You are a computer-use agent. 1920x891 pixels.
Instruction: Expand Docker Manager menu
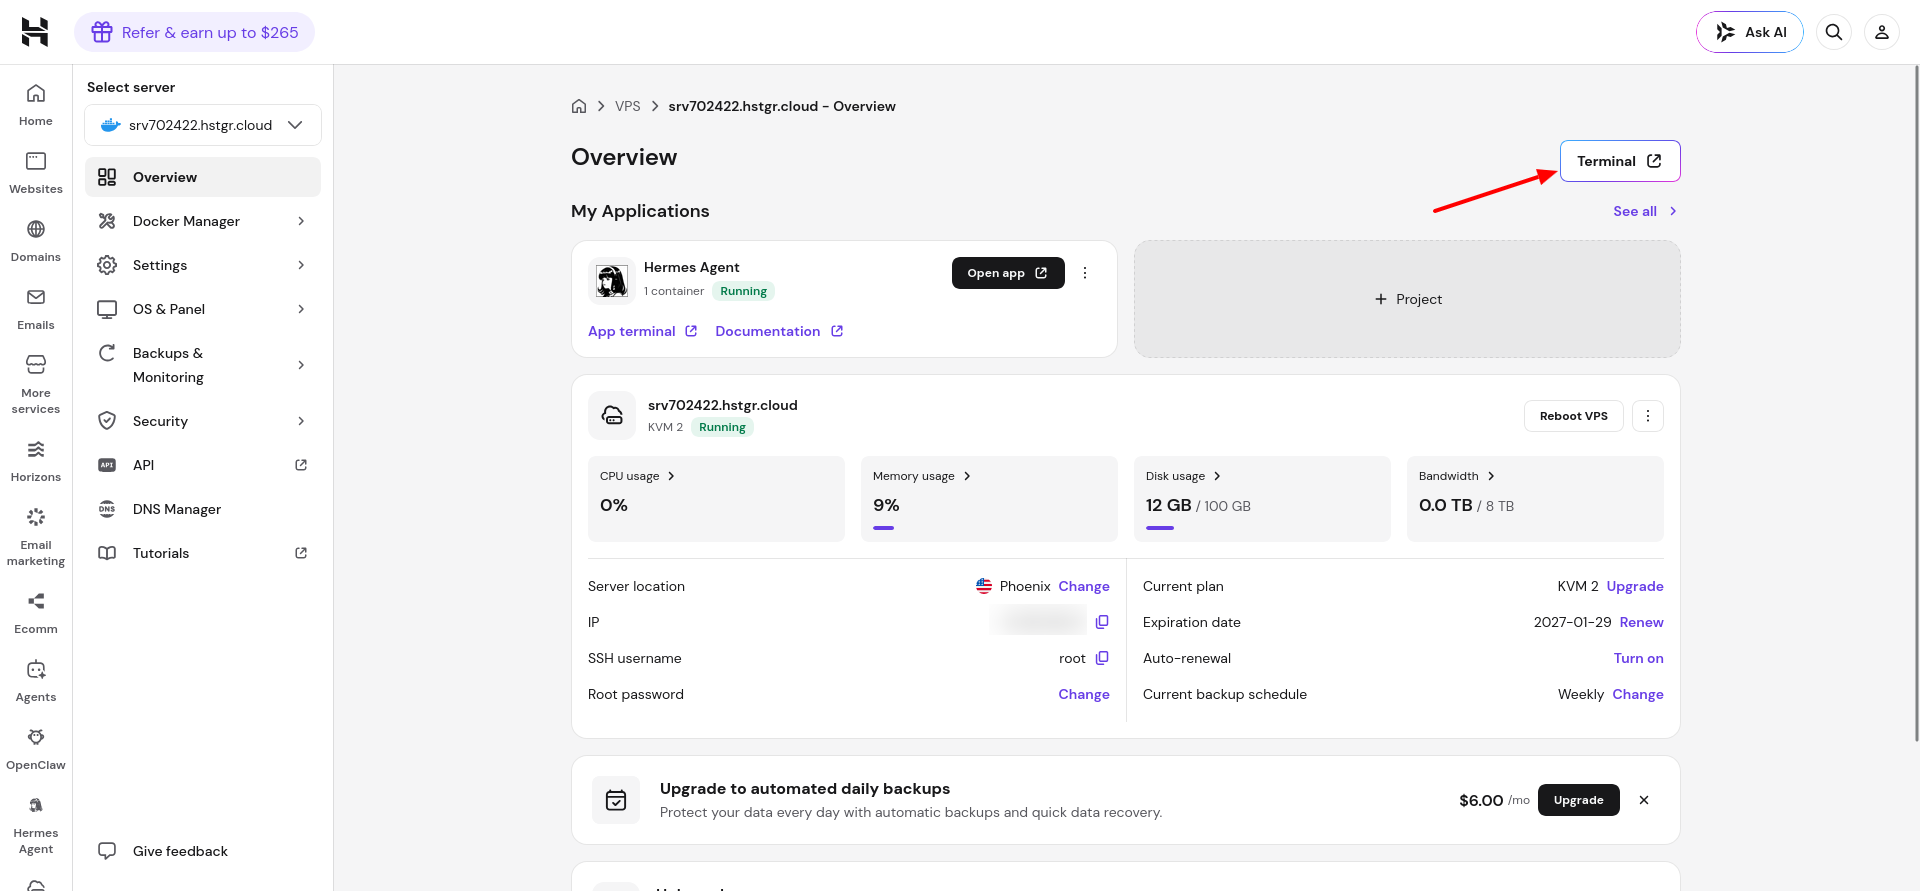coord(203,221)
